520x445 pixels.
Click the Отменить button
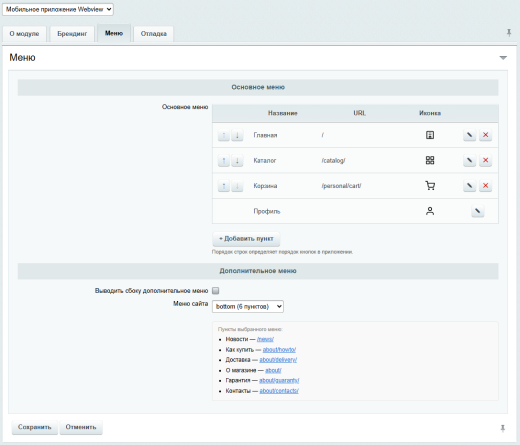pos(81,427)
